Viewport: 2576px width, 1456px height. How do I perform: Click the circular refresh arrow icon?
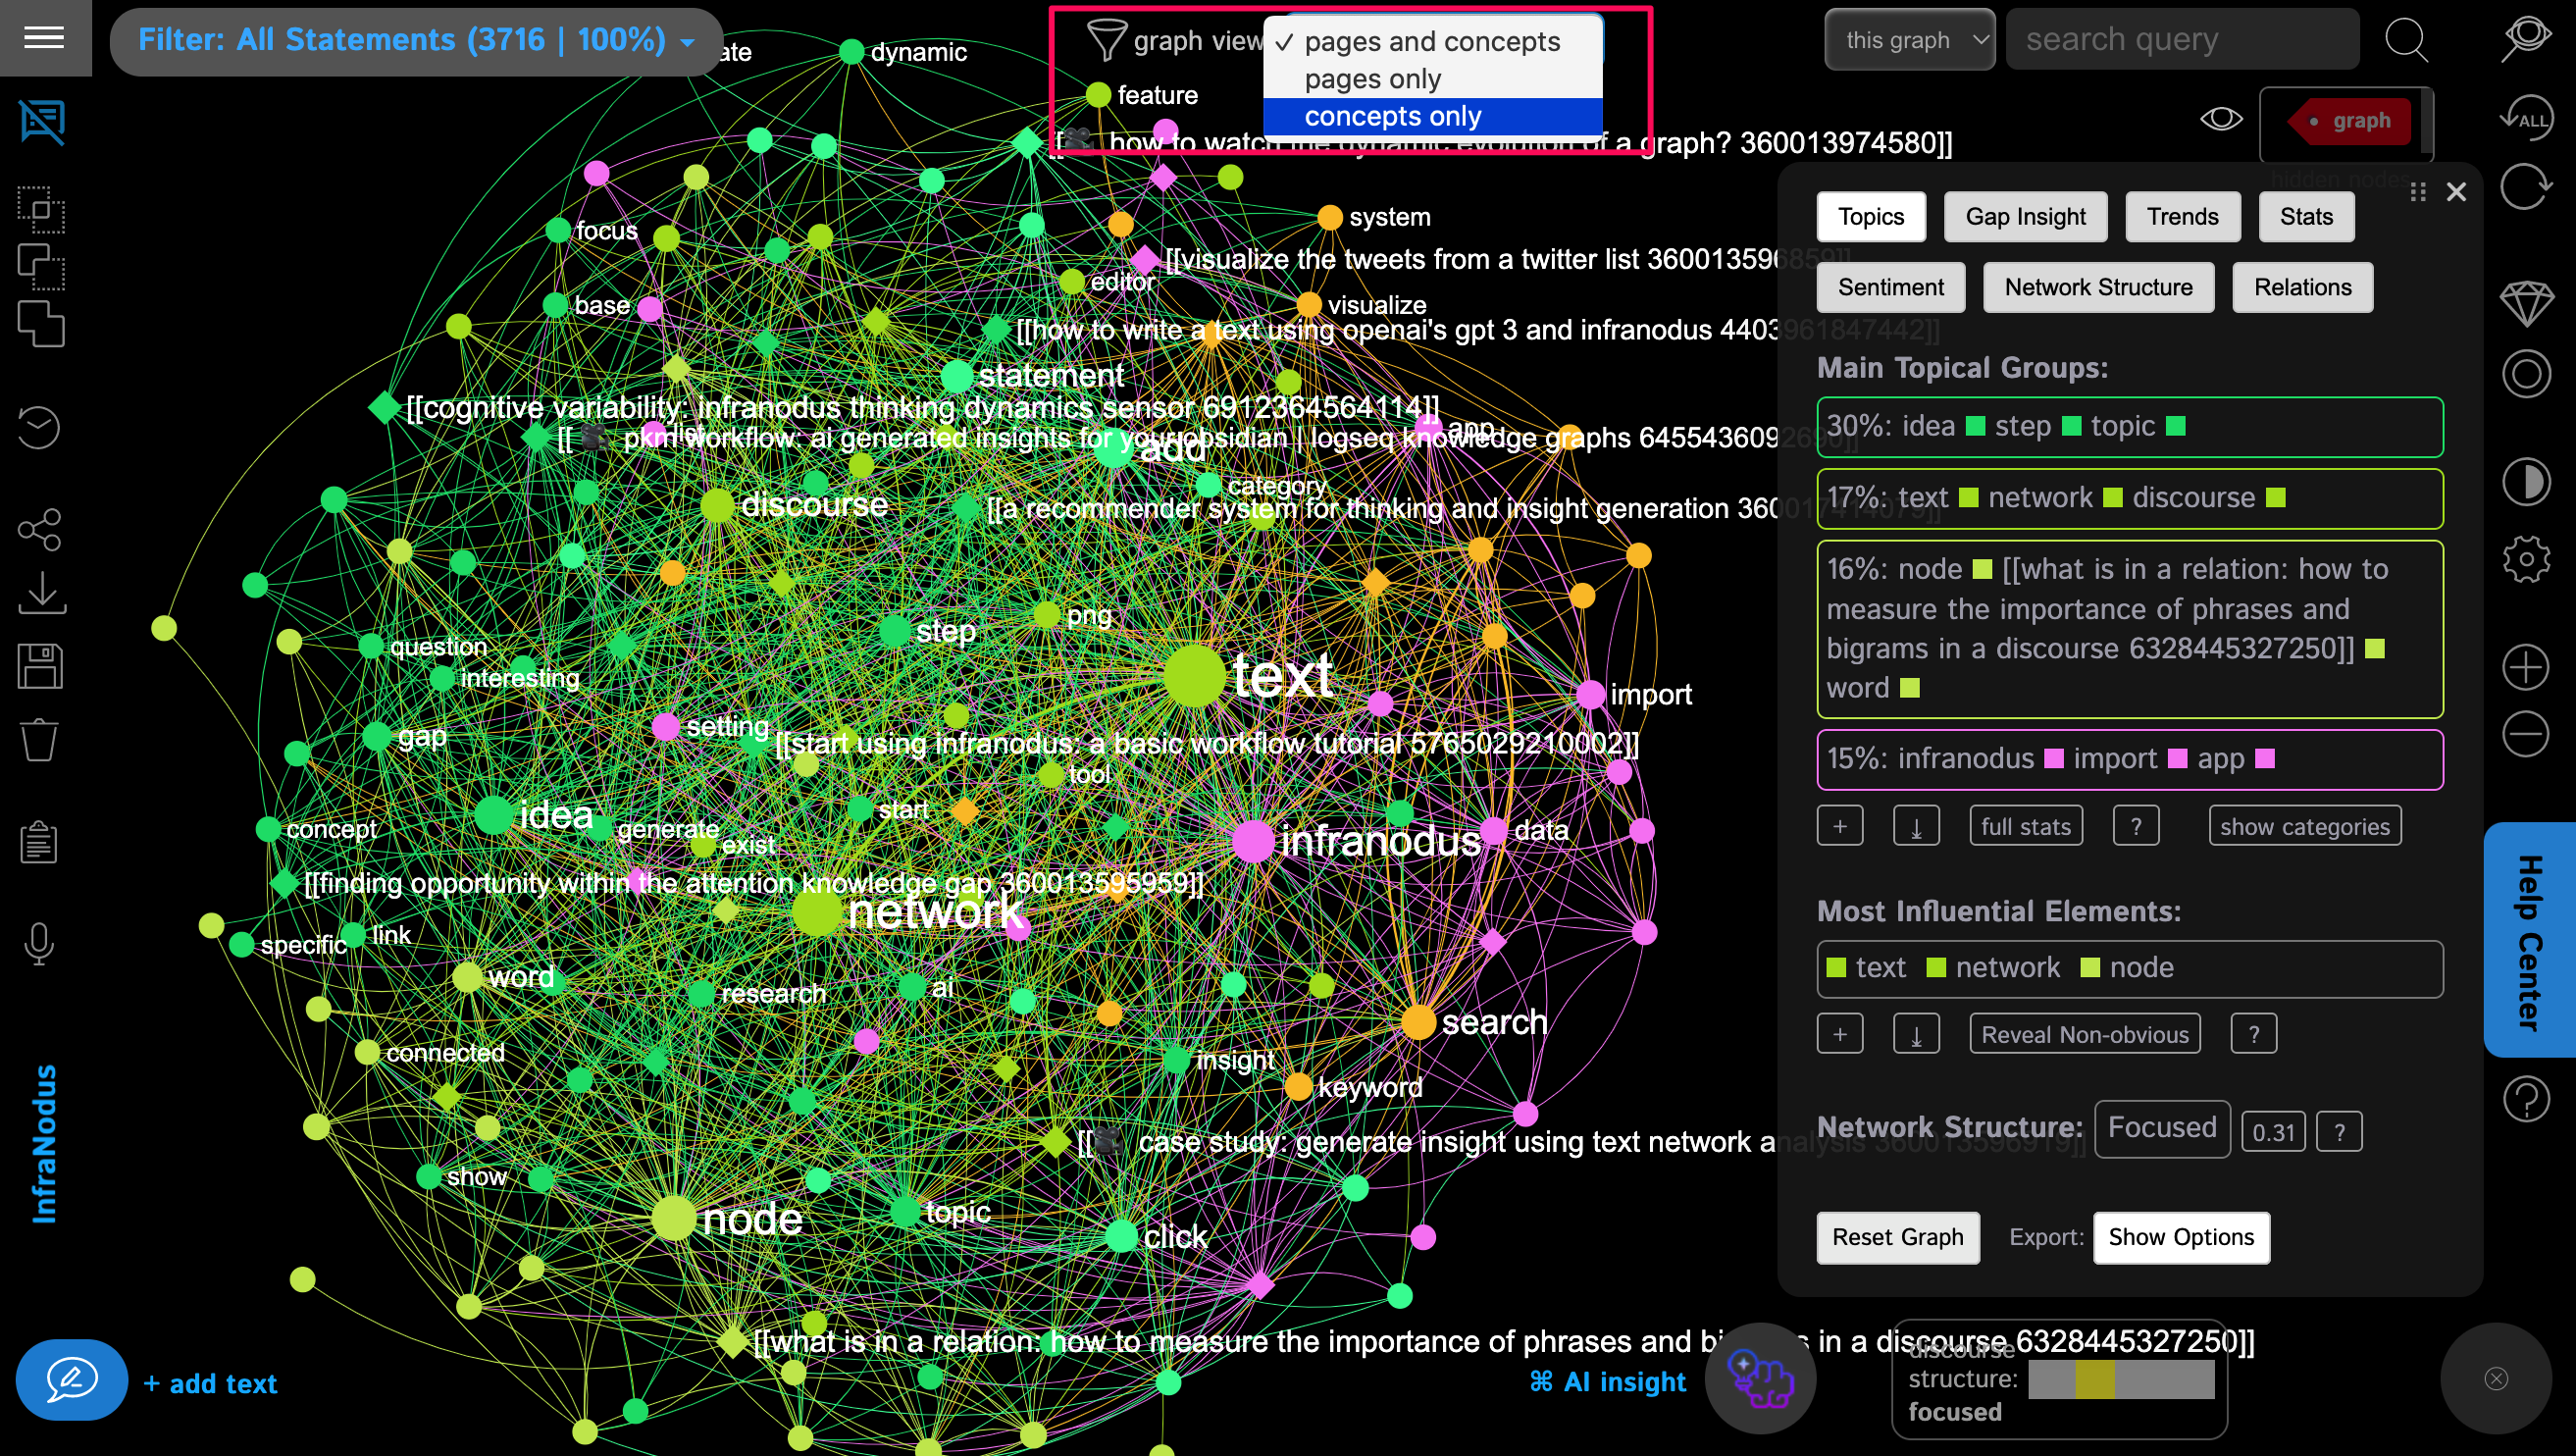(x=2526, y=187)
